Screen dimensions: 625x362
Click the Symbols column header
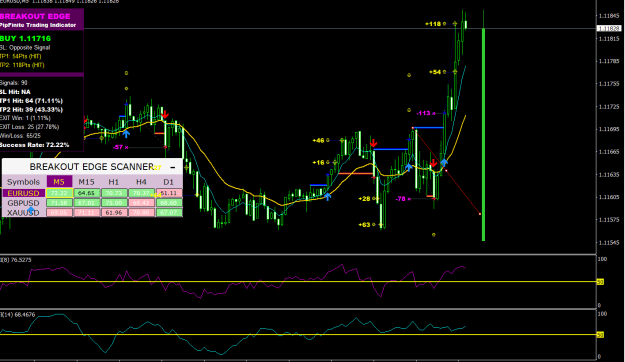pyautogui.click(x=24, y=182)
